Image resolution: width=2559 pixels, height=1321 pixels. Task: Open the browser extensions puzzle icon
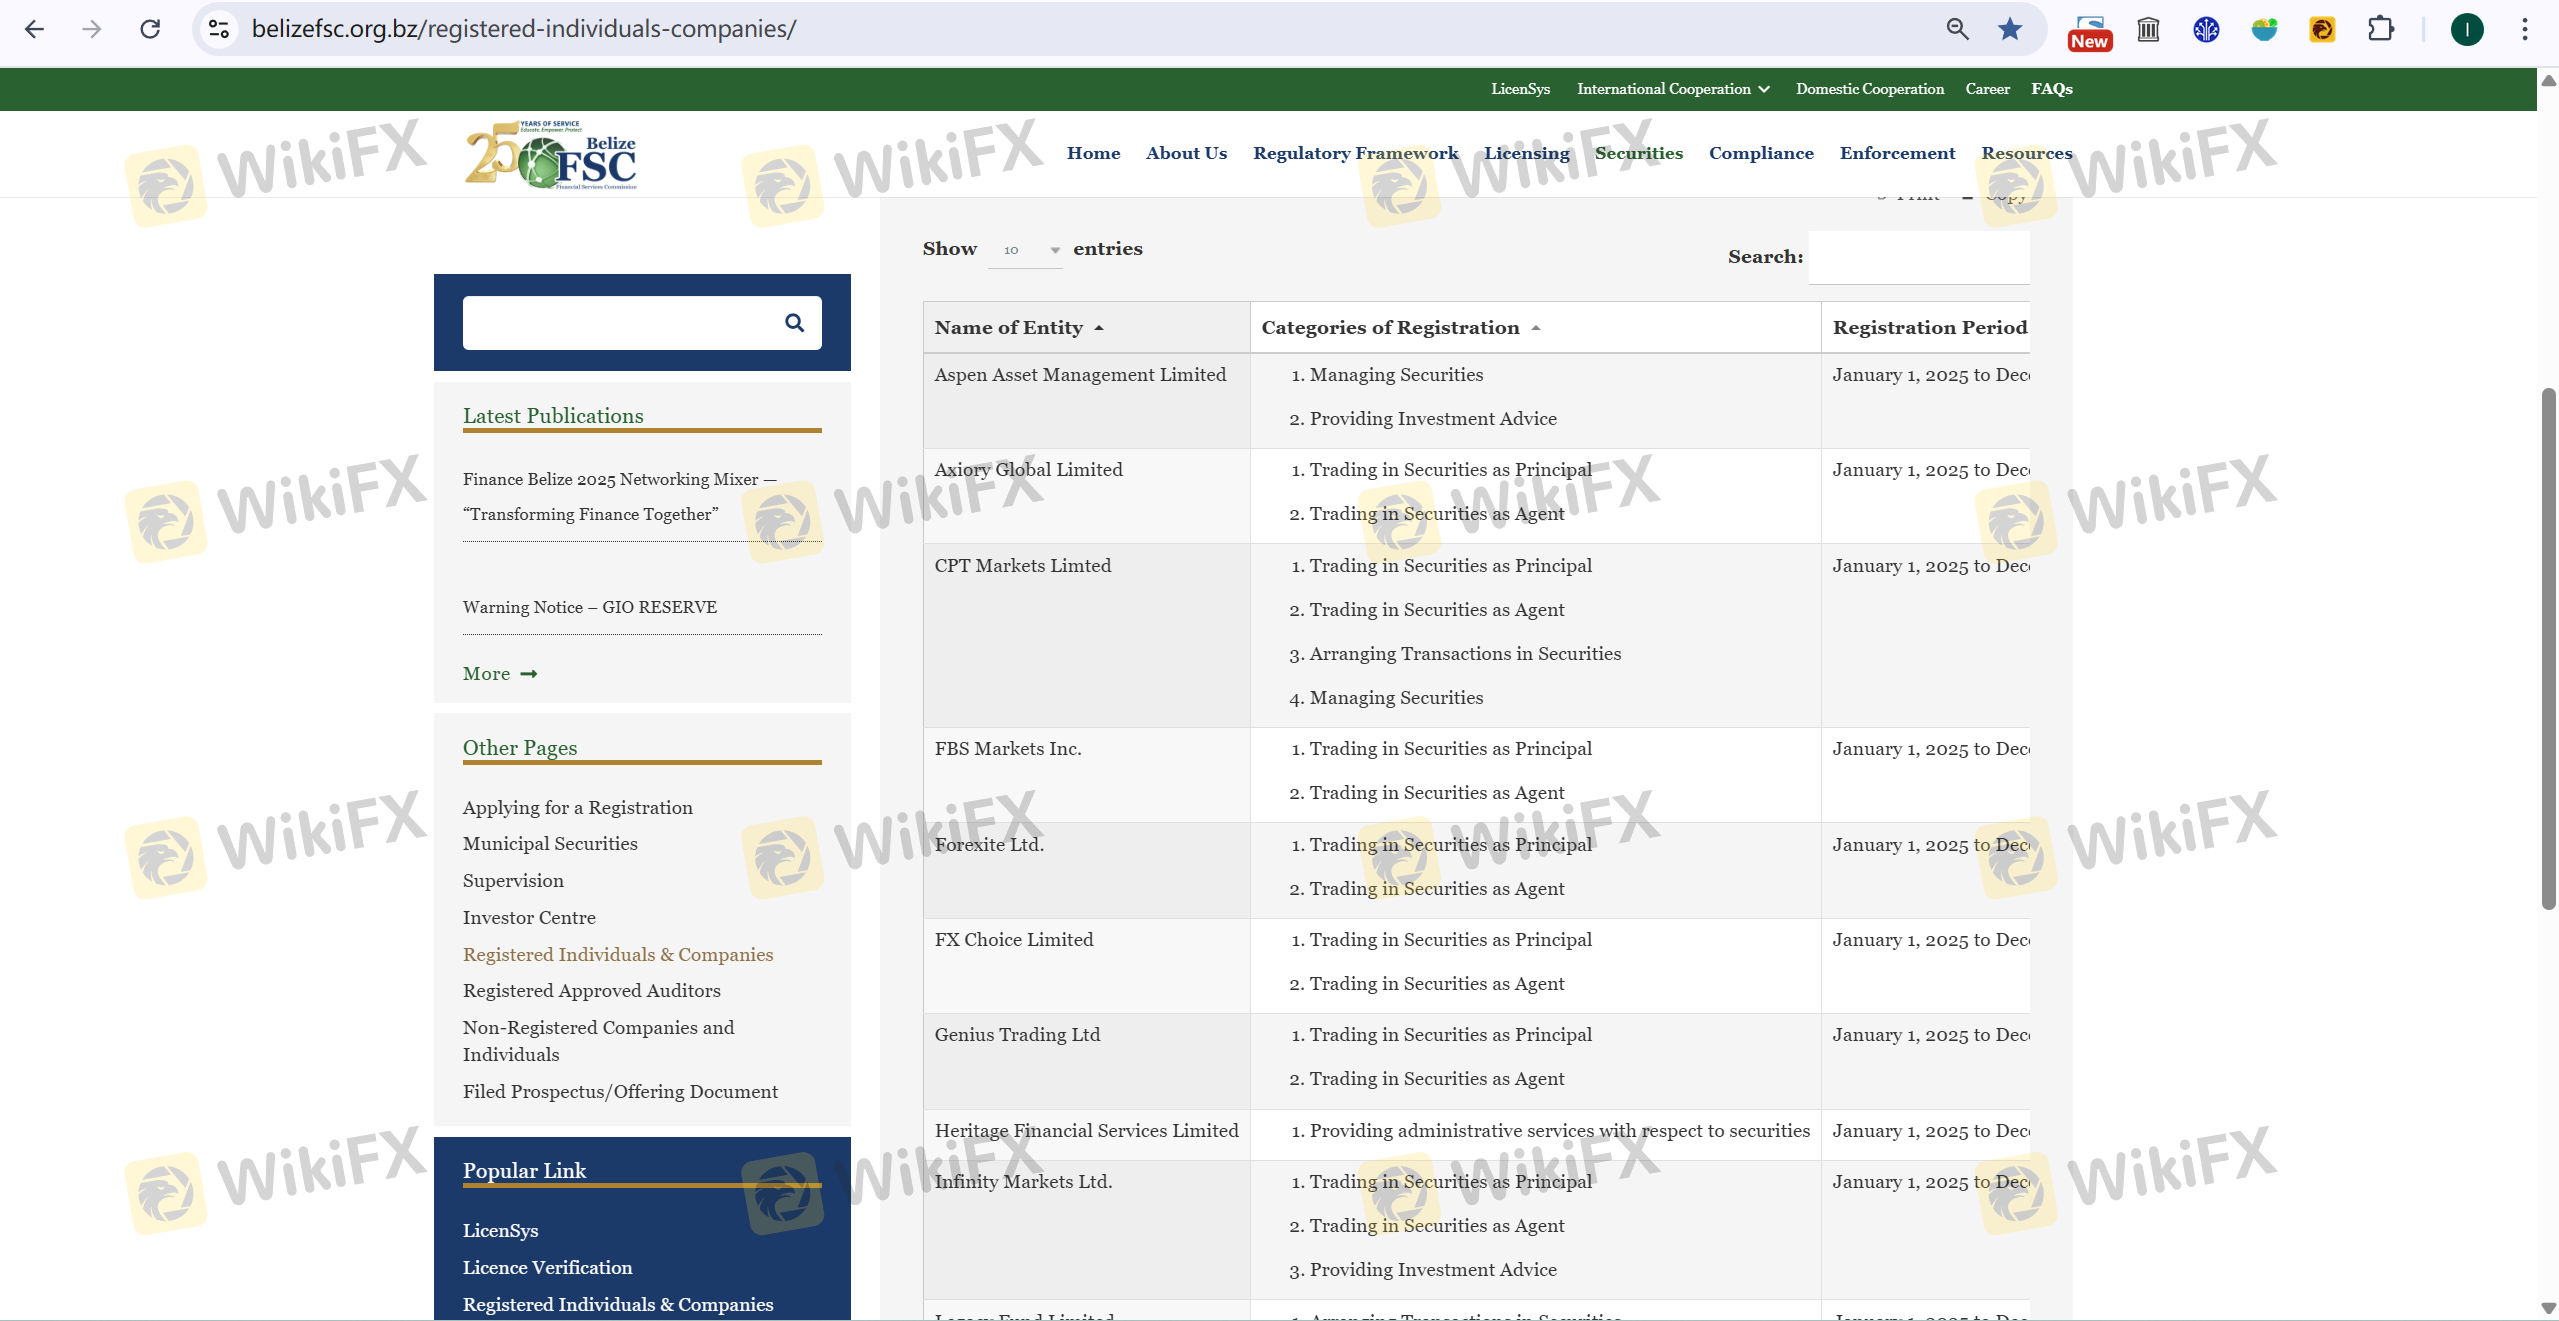2381,29
